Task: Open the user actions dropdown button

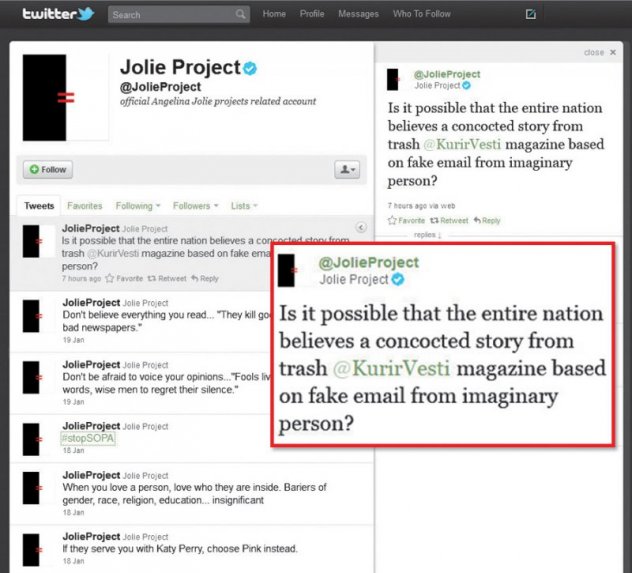Action: coord(347,170)
